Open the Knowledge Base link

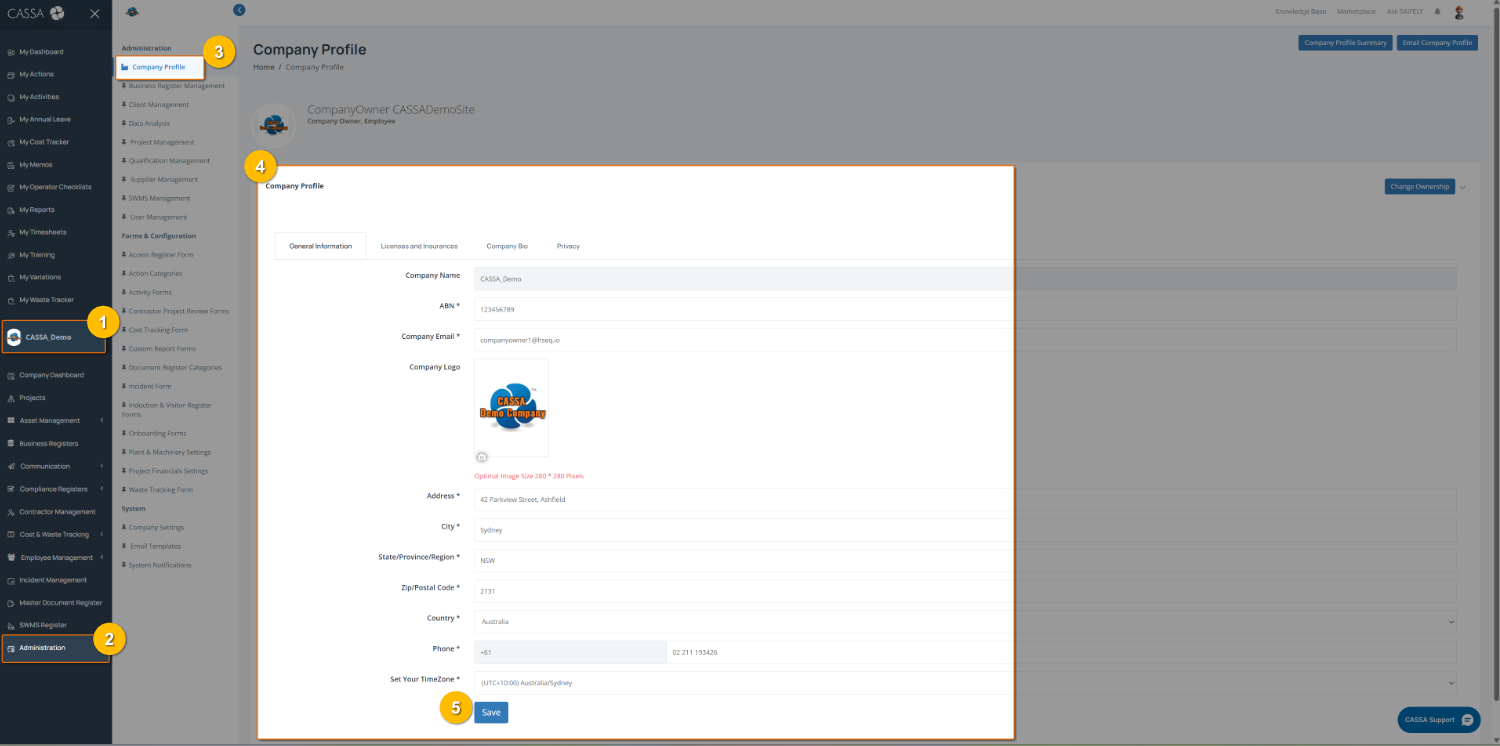pos(1300,12)
